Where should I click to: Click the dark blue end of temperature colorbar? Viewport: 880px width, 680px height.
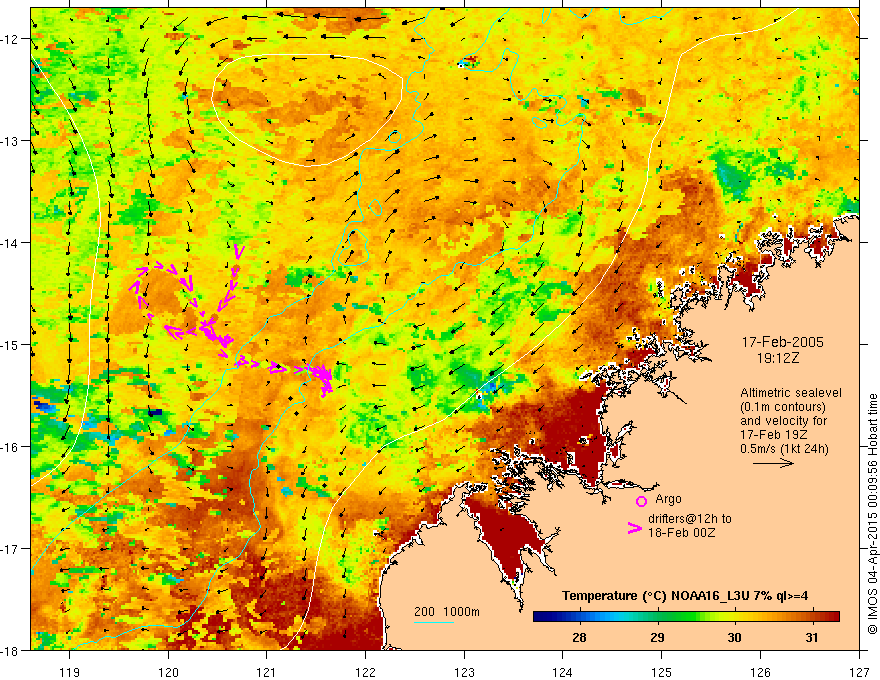pos(542,617)
